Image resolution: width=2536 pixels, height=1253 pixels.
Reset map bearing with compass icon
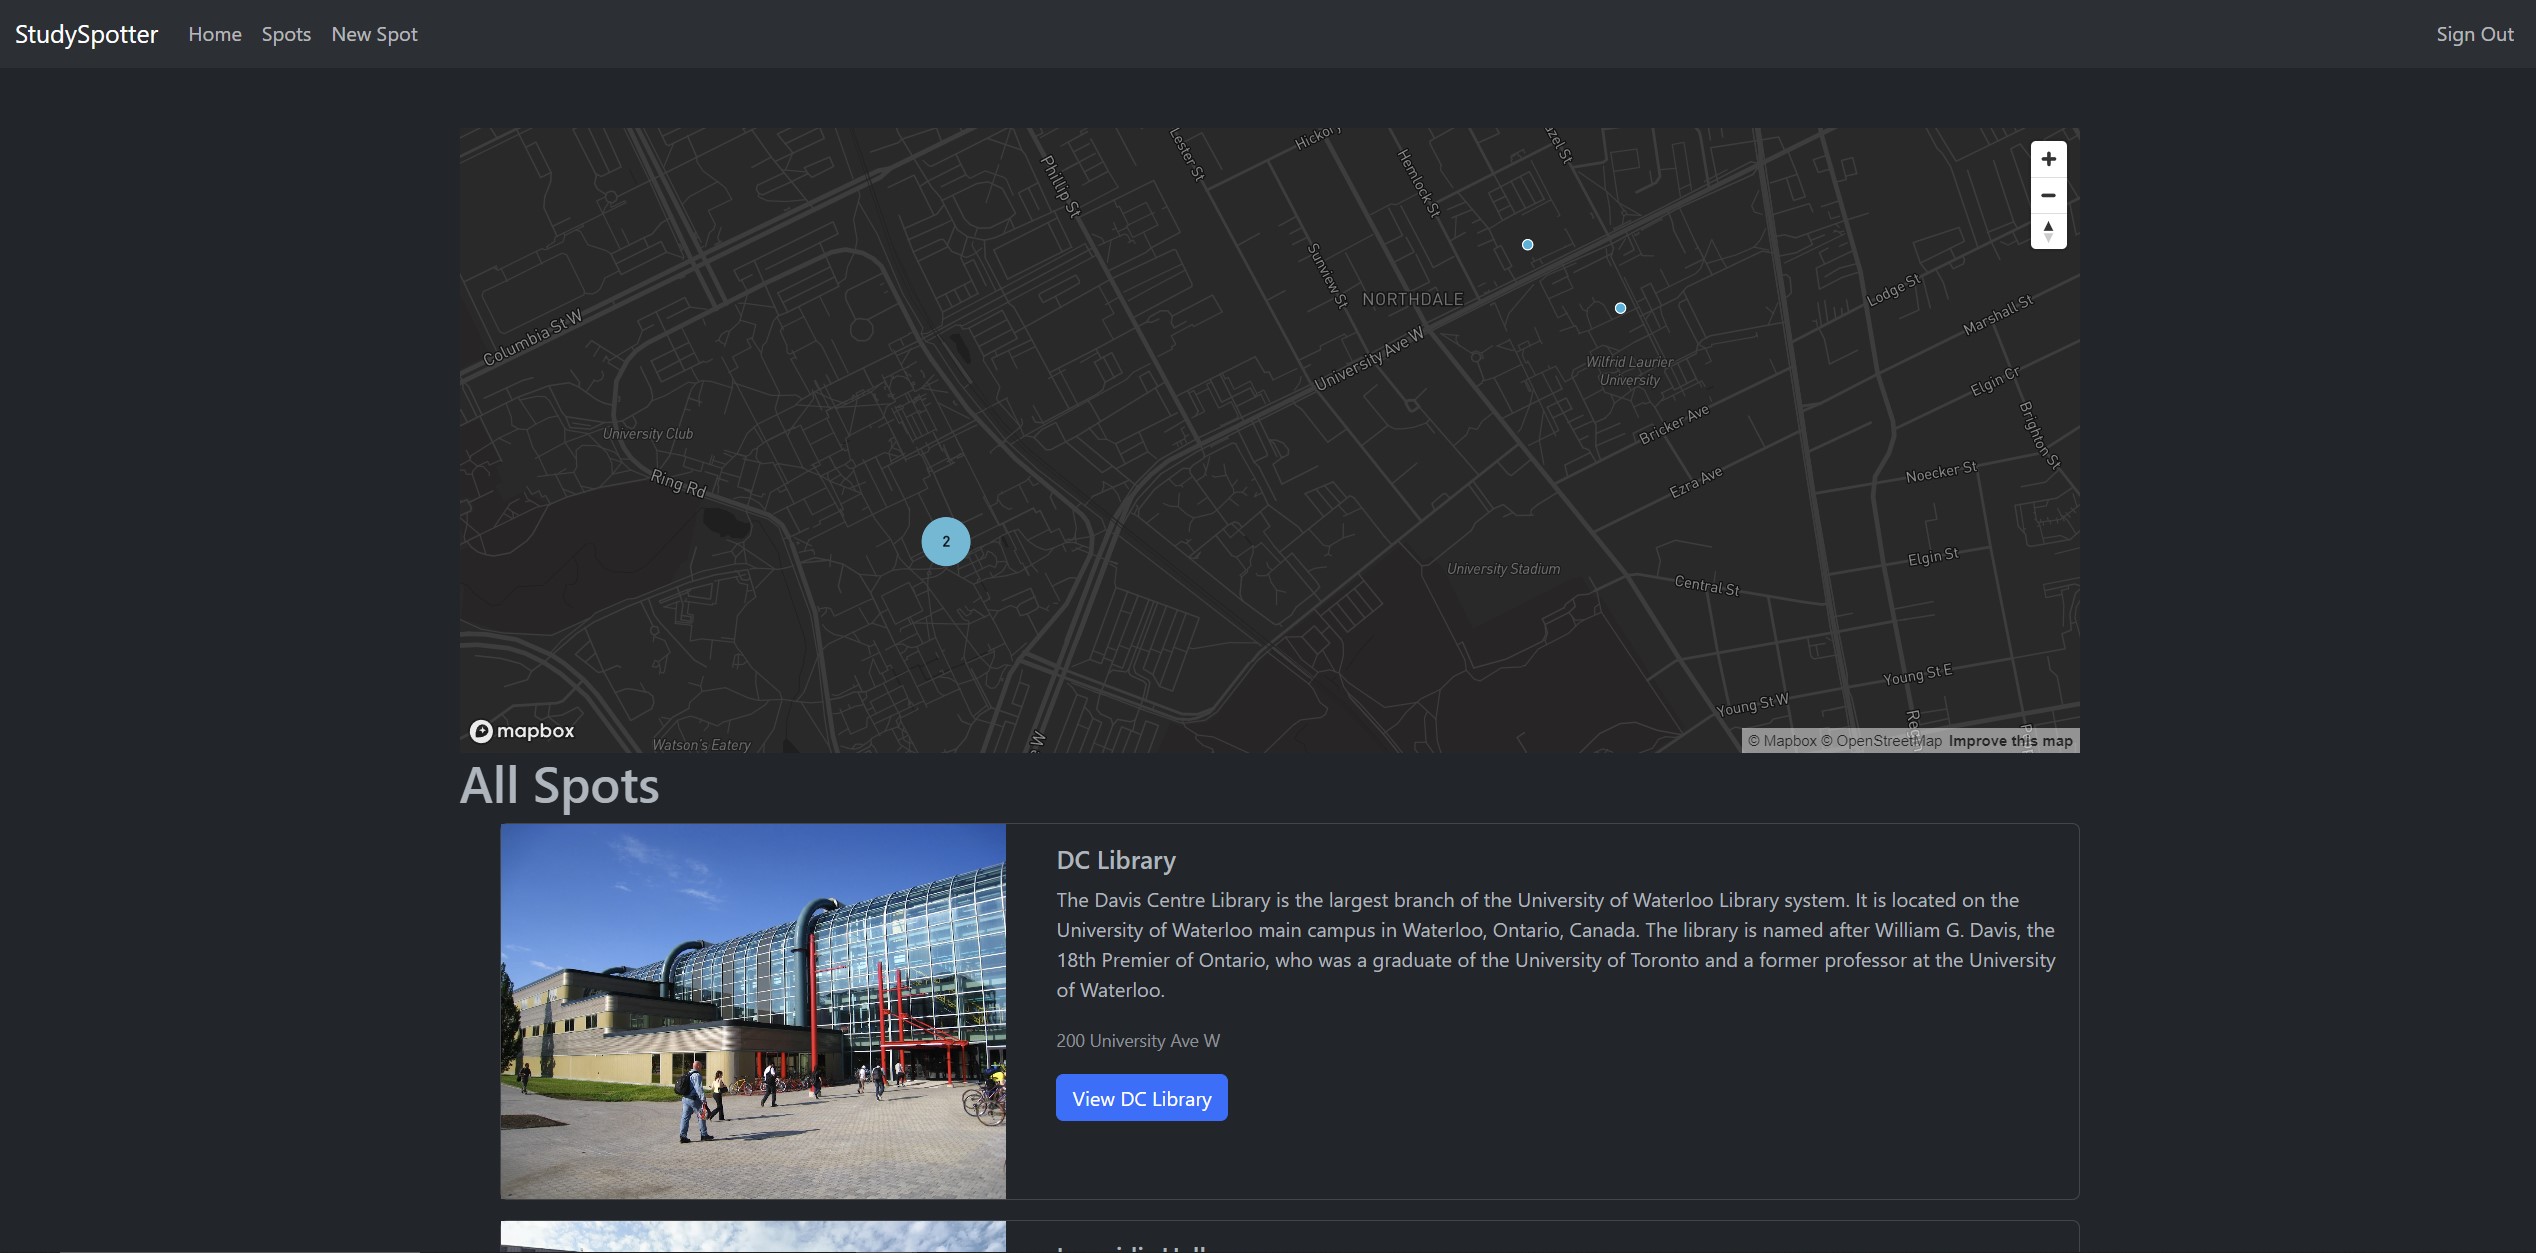pos(2048,231)
